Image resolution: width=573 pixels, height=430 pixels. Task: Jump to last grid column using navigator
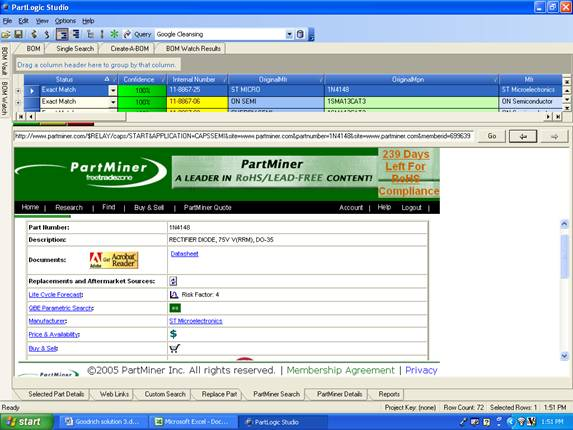[558, 117]
